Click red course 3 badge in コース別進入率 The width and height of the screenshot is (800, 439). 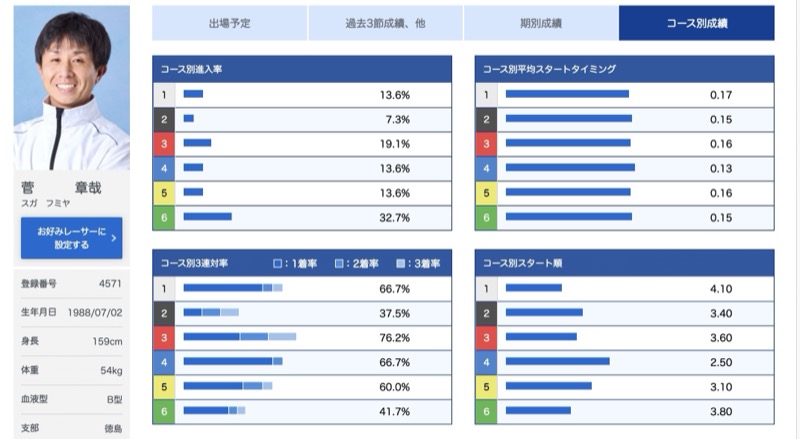coord(164,143)
